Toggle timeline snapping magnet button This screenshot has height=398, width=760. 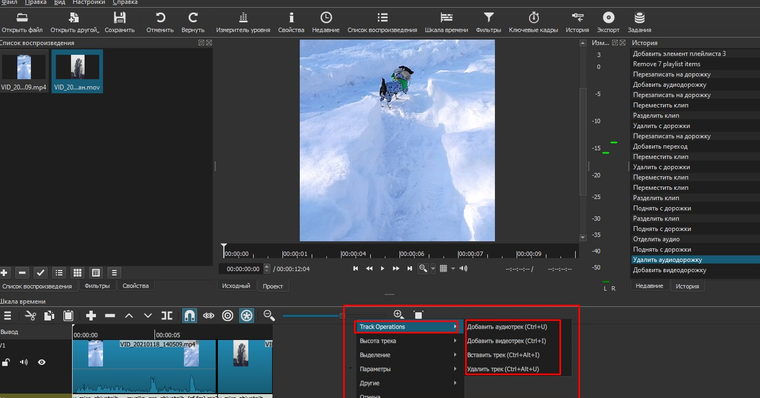point(190,316)
